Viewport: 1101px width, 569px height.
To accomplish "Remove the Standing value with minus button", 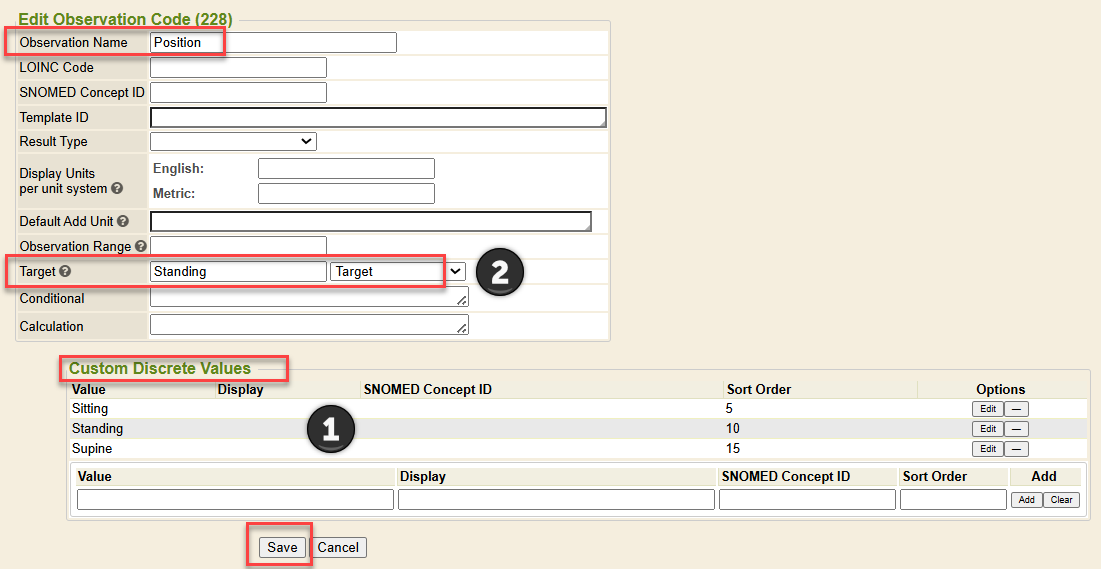I will click(1016, 429).
